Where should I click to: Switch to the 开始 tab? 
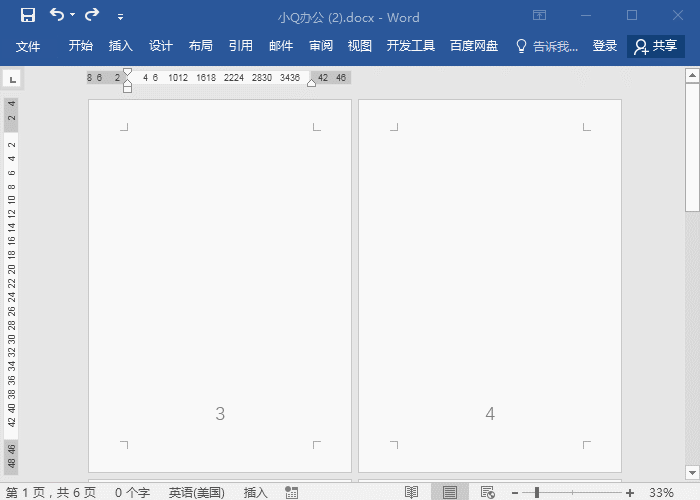pos(81,46)
